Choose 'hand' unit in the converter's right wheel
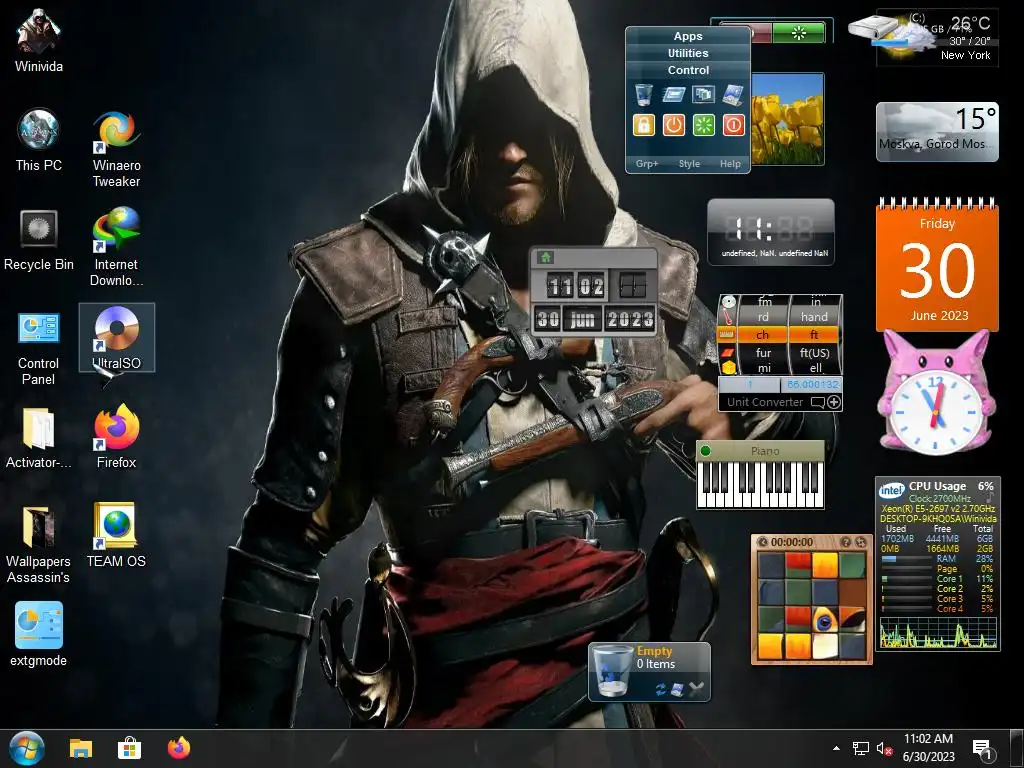1024x768 pixels. tap(814, 317)
